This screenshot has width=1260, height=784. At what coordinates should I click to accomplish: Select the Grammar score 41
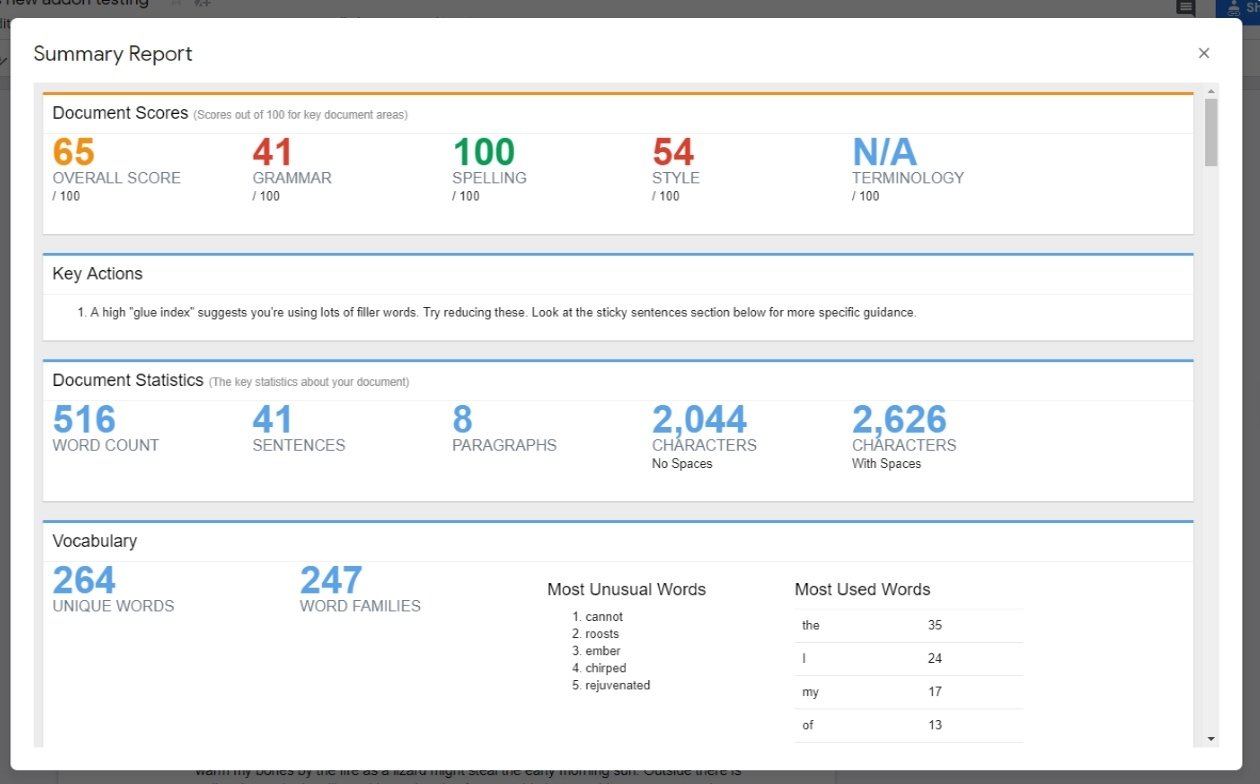click(272, 152)
